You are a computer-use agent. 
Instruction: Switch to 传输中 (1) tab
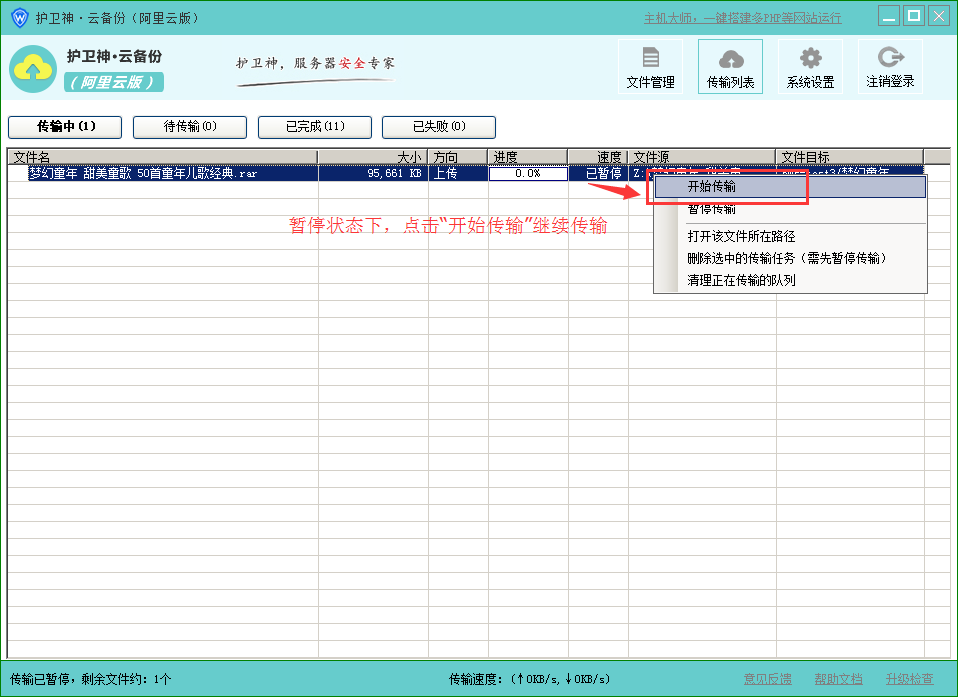65,126
